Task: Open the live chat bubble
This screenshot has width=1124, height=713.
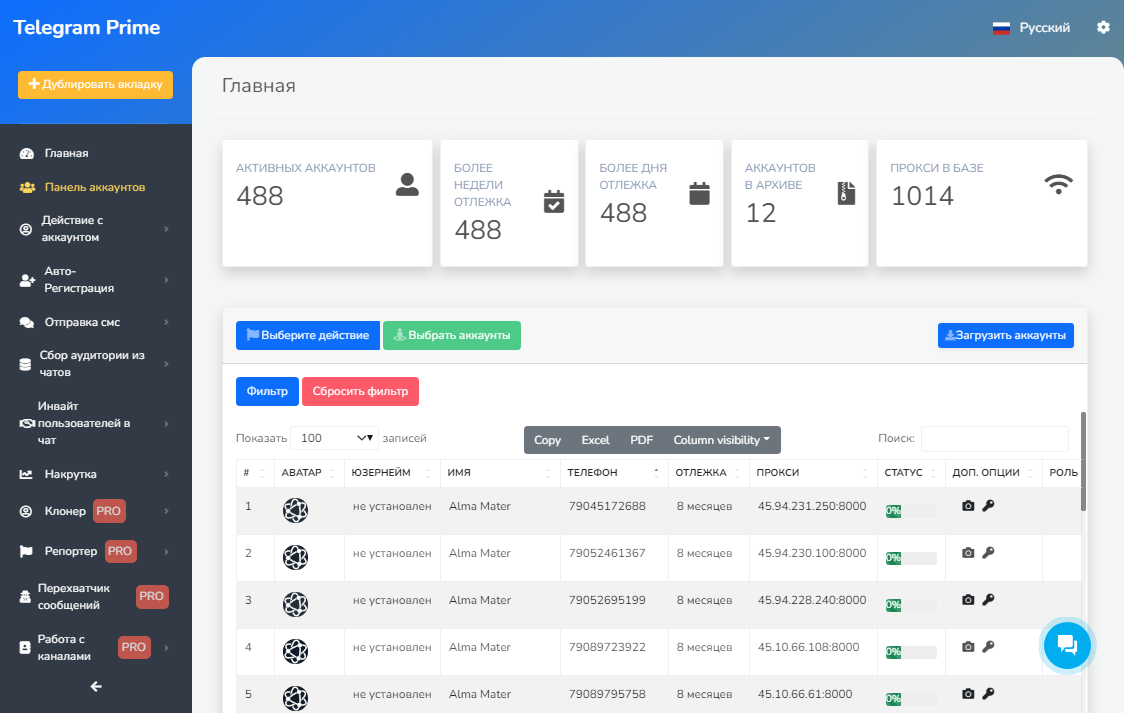Action: point(1066,645)
